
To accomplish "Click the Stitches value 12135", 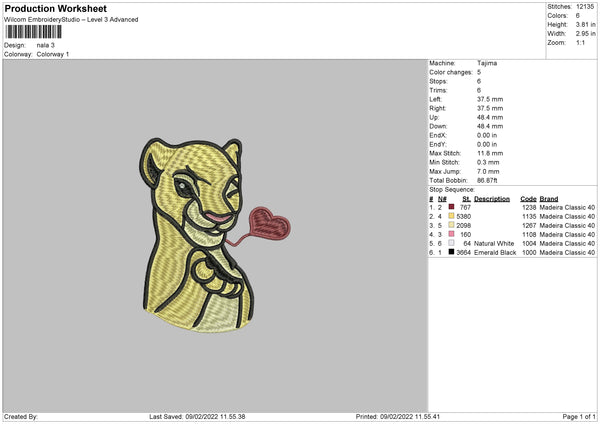I will point(585,7).
